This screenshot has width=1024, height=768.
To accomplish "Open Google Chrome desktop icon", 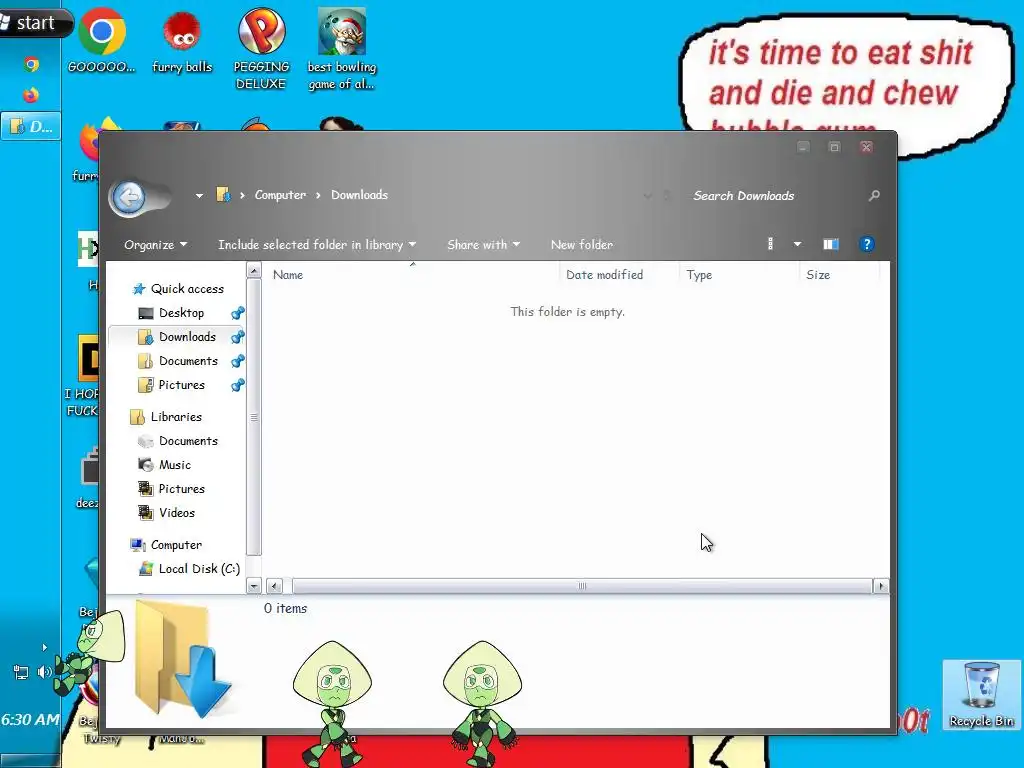I will tap(102, 40).
